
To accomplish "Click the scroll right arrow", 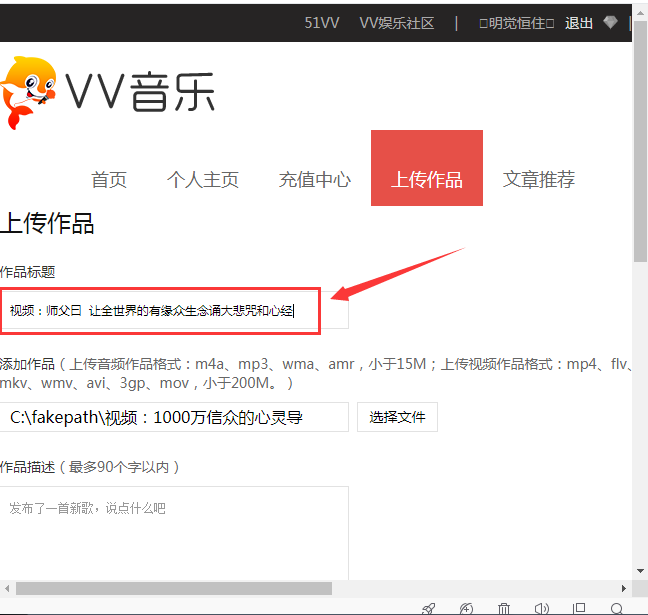I will click(624, 588).
